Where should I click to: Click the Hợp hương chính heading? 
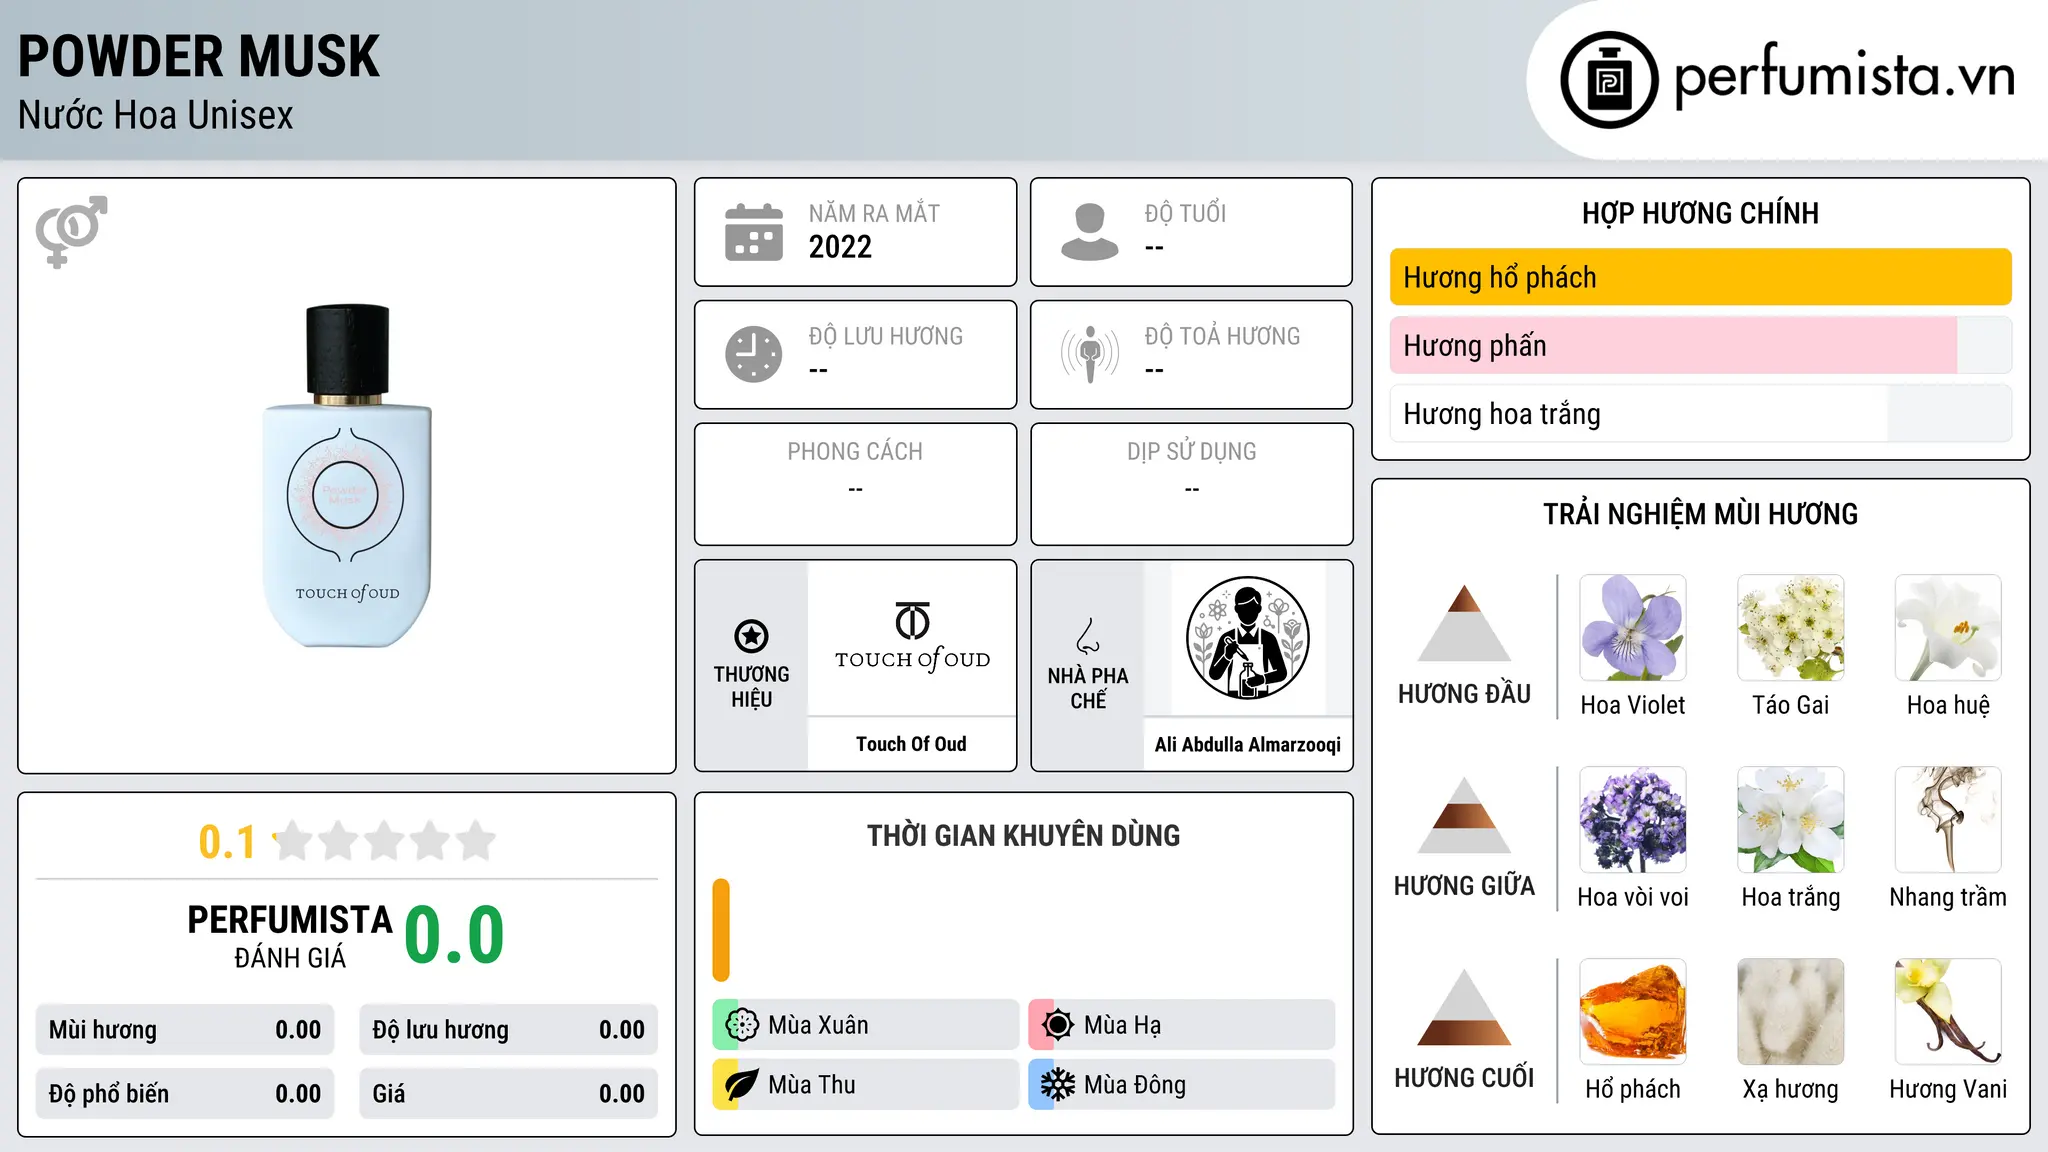click(1700, 213)
